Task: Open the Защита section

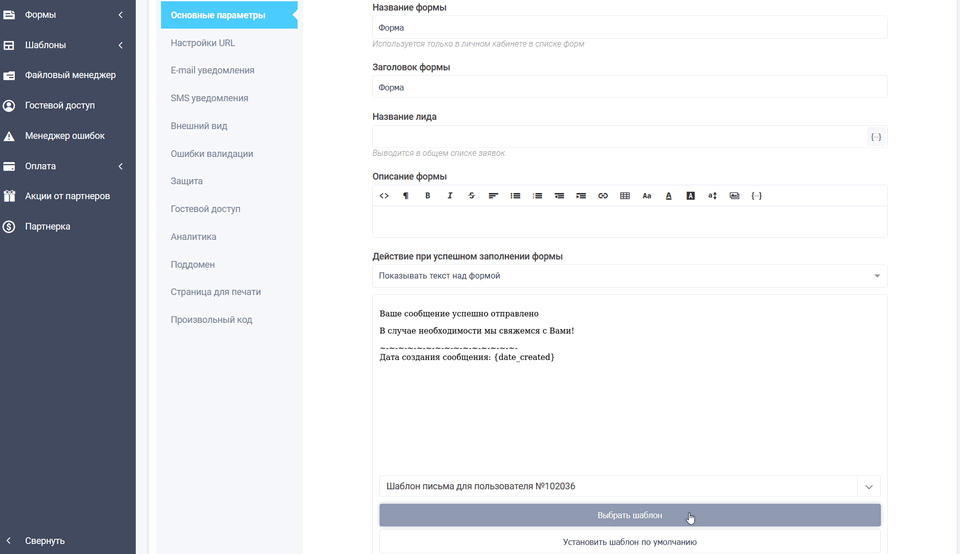Action: tap(187, 181)
